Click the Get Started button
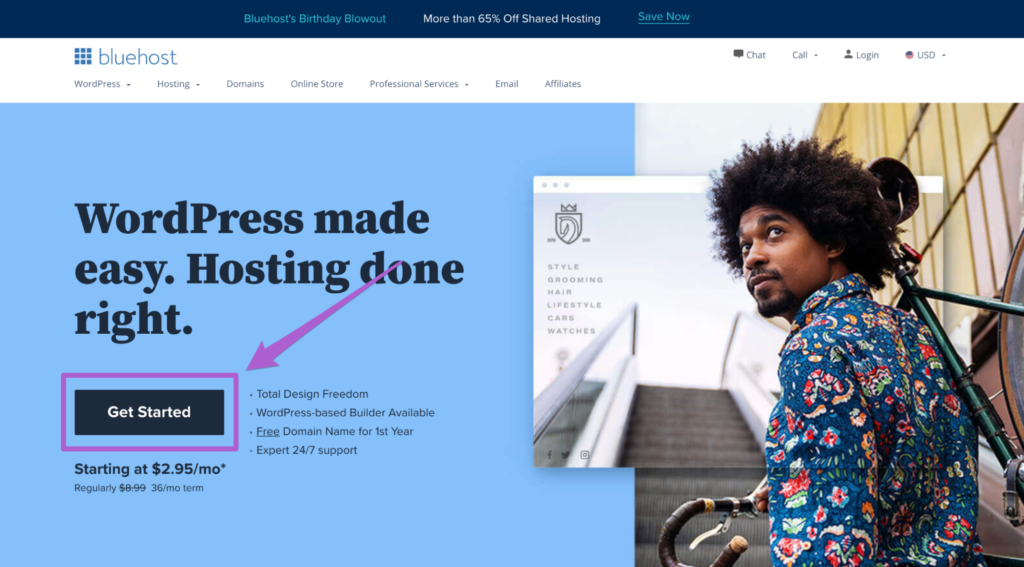Image resolution: width=1024 pixels, height=567 pixels. coord(149,412)
